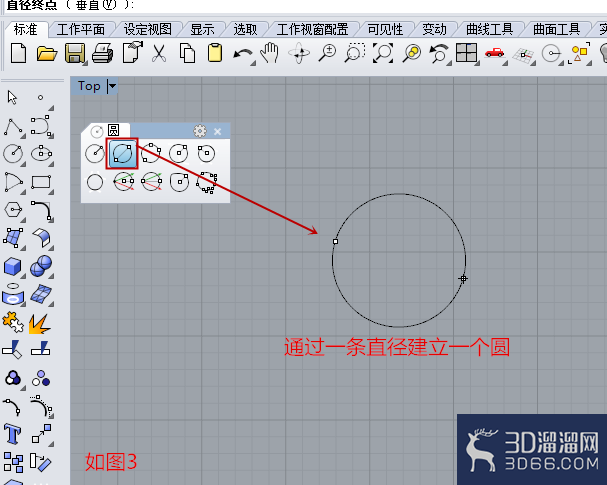Viewport: 607px width, 485px height.
Task: Click the Circle tool in left sidebar
Action: click(x=13, y=154)
